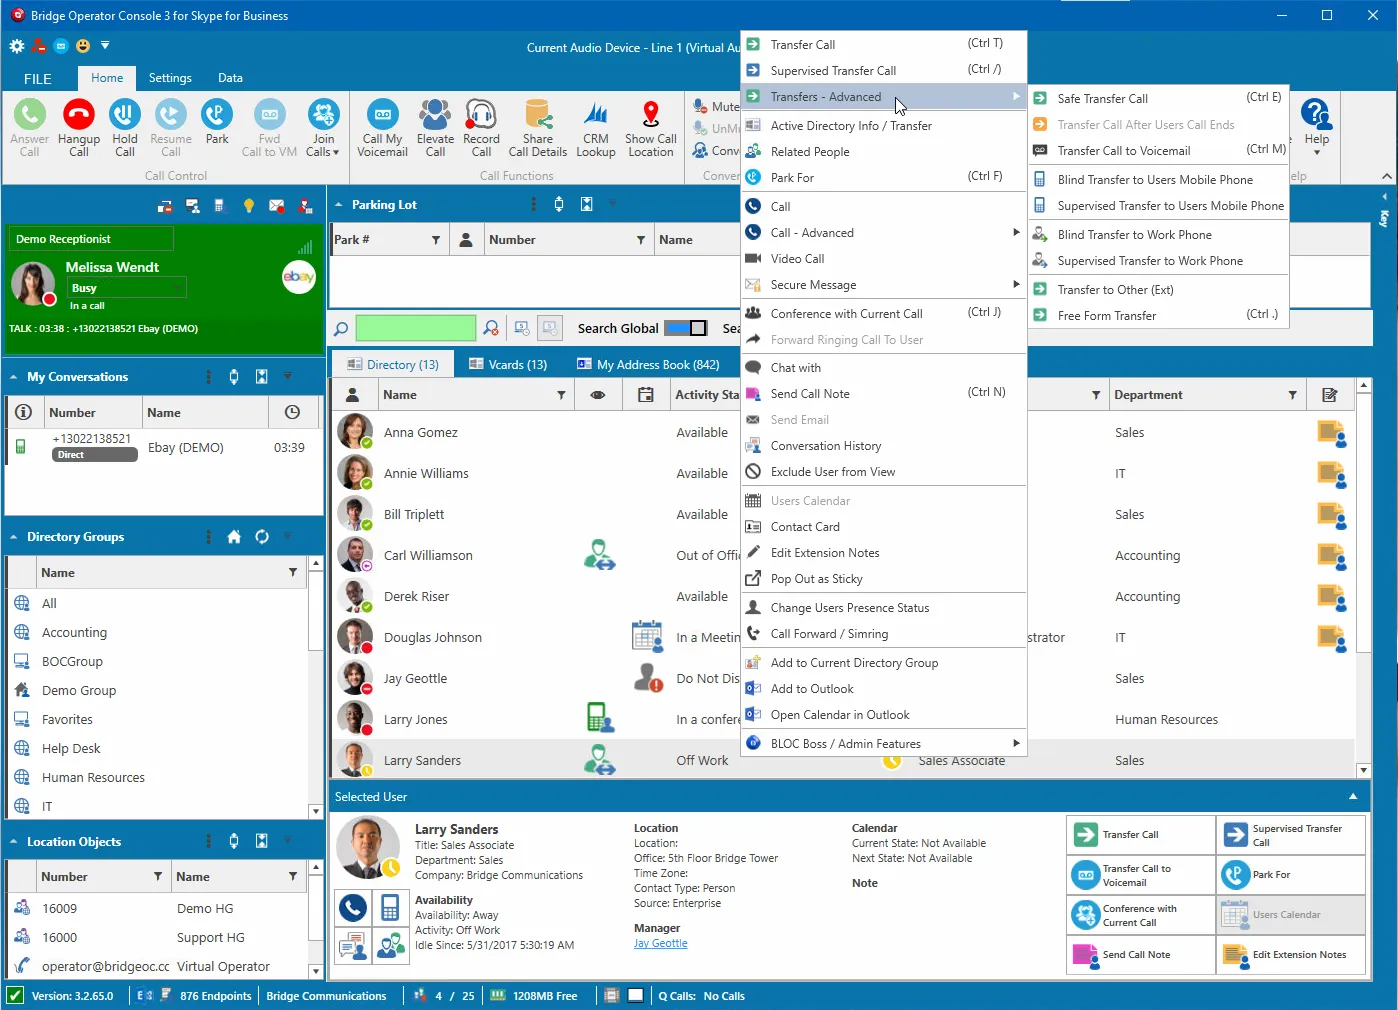Toggle the Search Global switch

click(x=685, y=328)
